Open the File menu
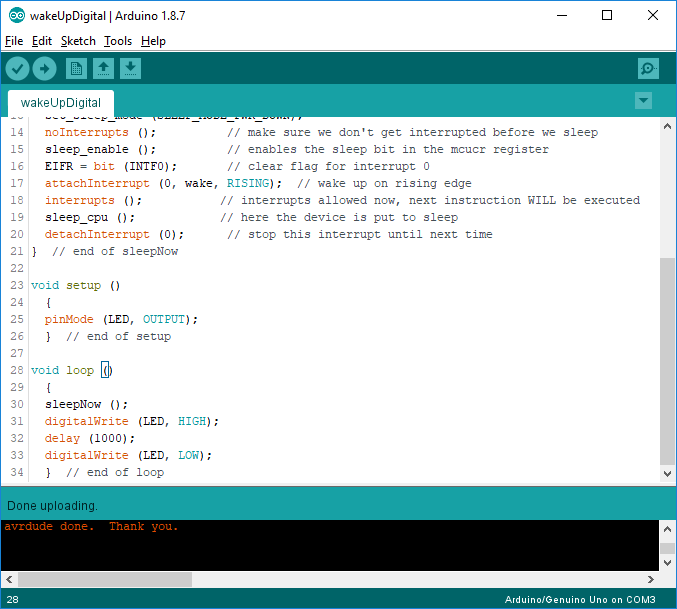Screen dimensions: 677x609 pos(14,41)
